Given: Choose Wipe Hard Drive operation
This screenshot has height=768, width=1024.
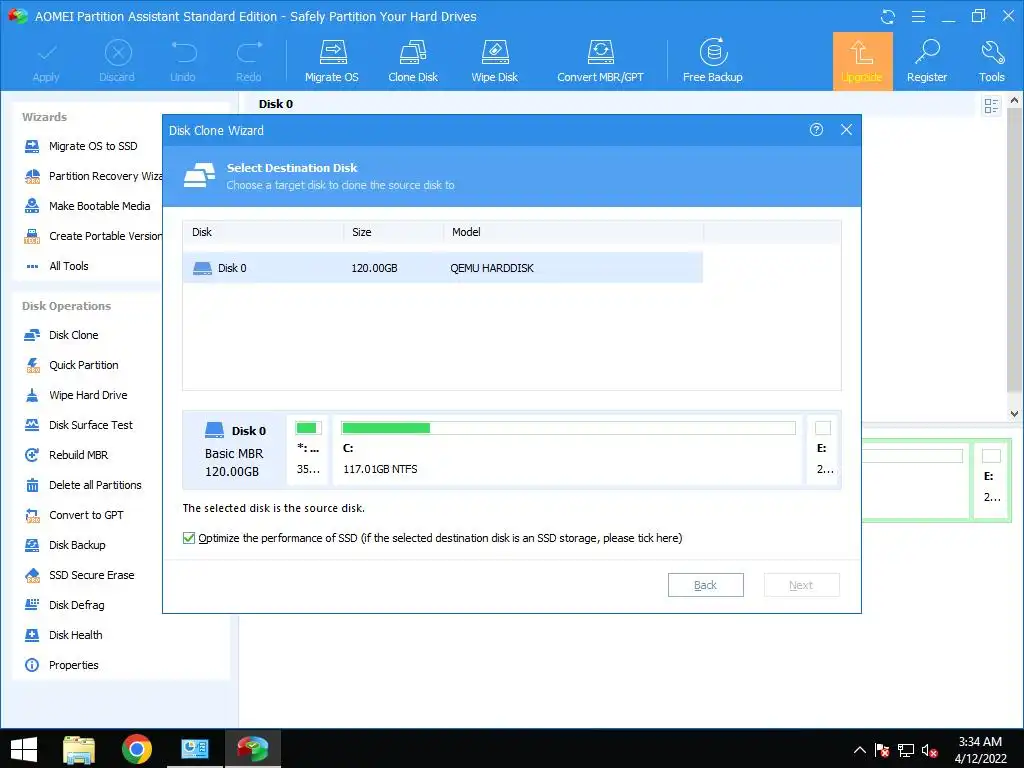Looking at the screenshot, I should click(x=76, y=395).
